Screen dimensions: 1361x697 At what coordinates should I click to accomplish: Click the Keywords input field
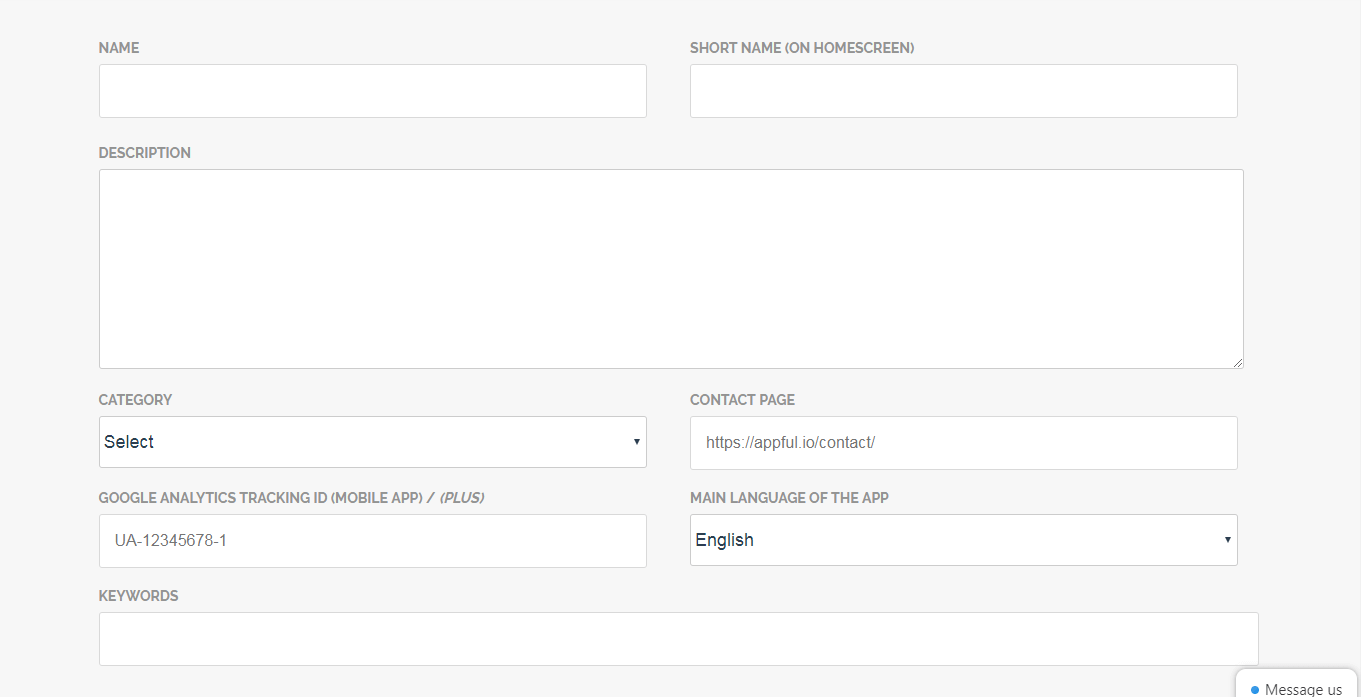(x=678, y=637)
